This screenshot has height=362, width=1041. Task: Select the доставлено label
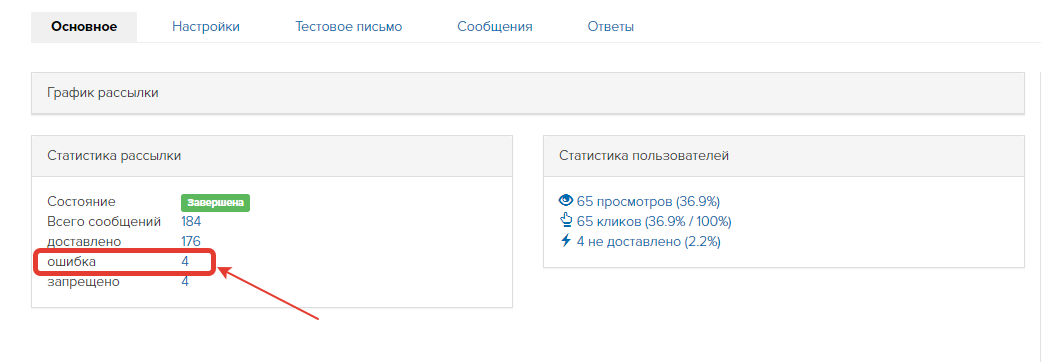[x=84, y=241]
